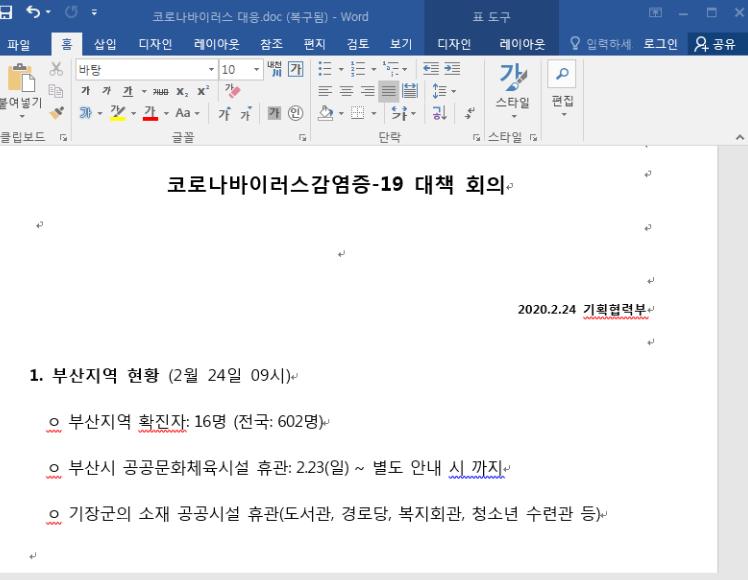Toggle Show/Hide paragraph marks
Screen dimensions: 748x580
470,113
